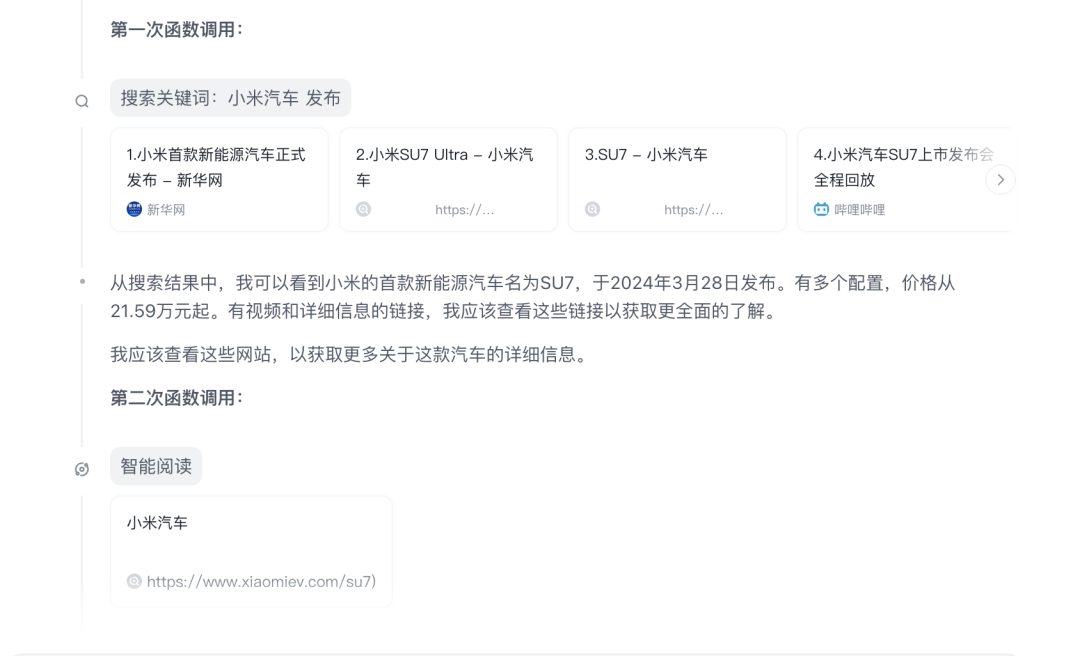Click https://... under SU7 Ultra card
The height and width of the screenshot is (656, 1080).
465,209
